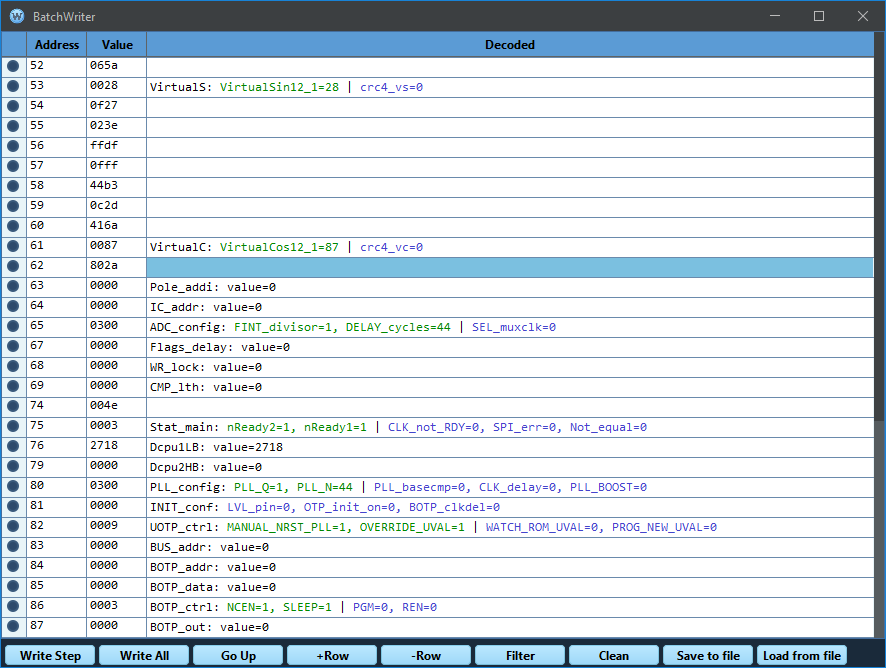Viewport: 886px width, 668px height.
Task: Remove a row with -Row button
Action: coord(425,656)
